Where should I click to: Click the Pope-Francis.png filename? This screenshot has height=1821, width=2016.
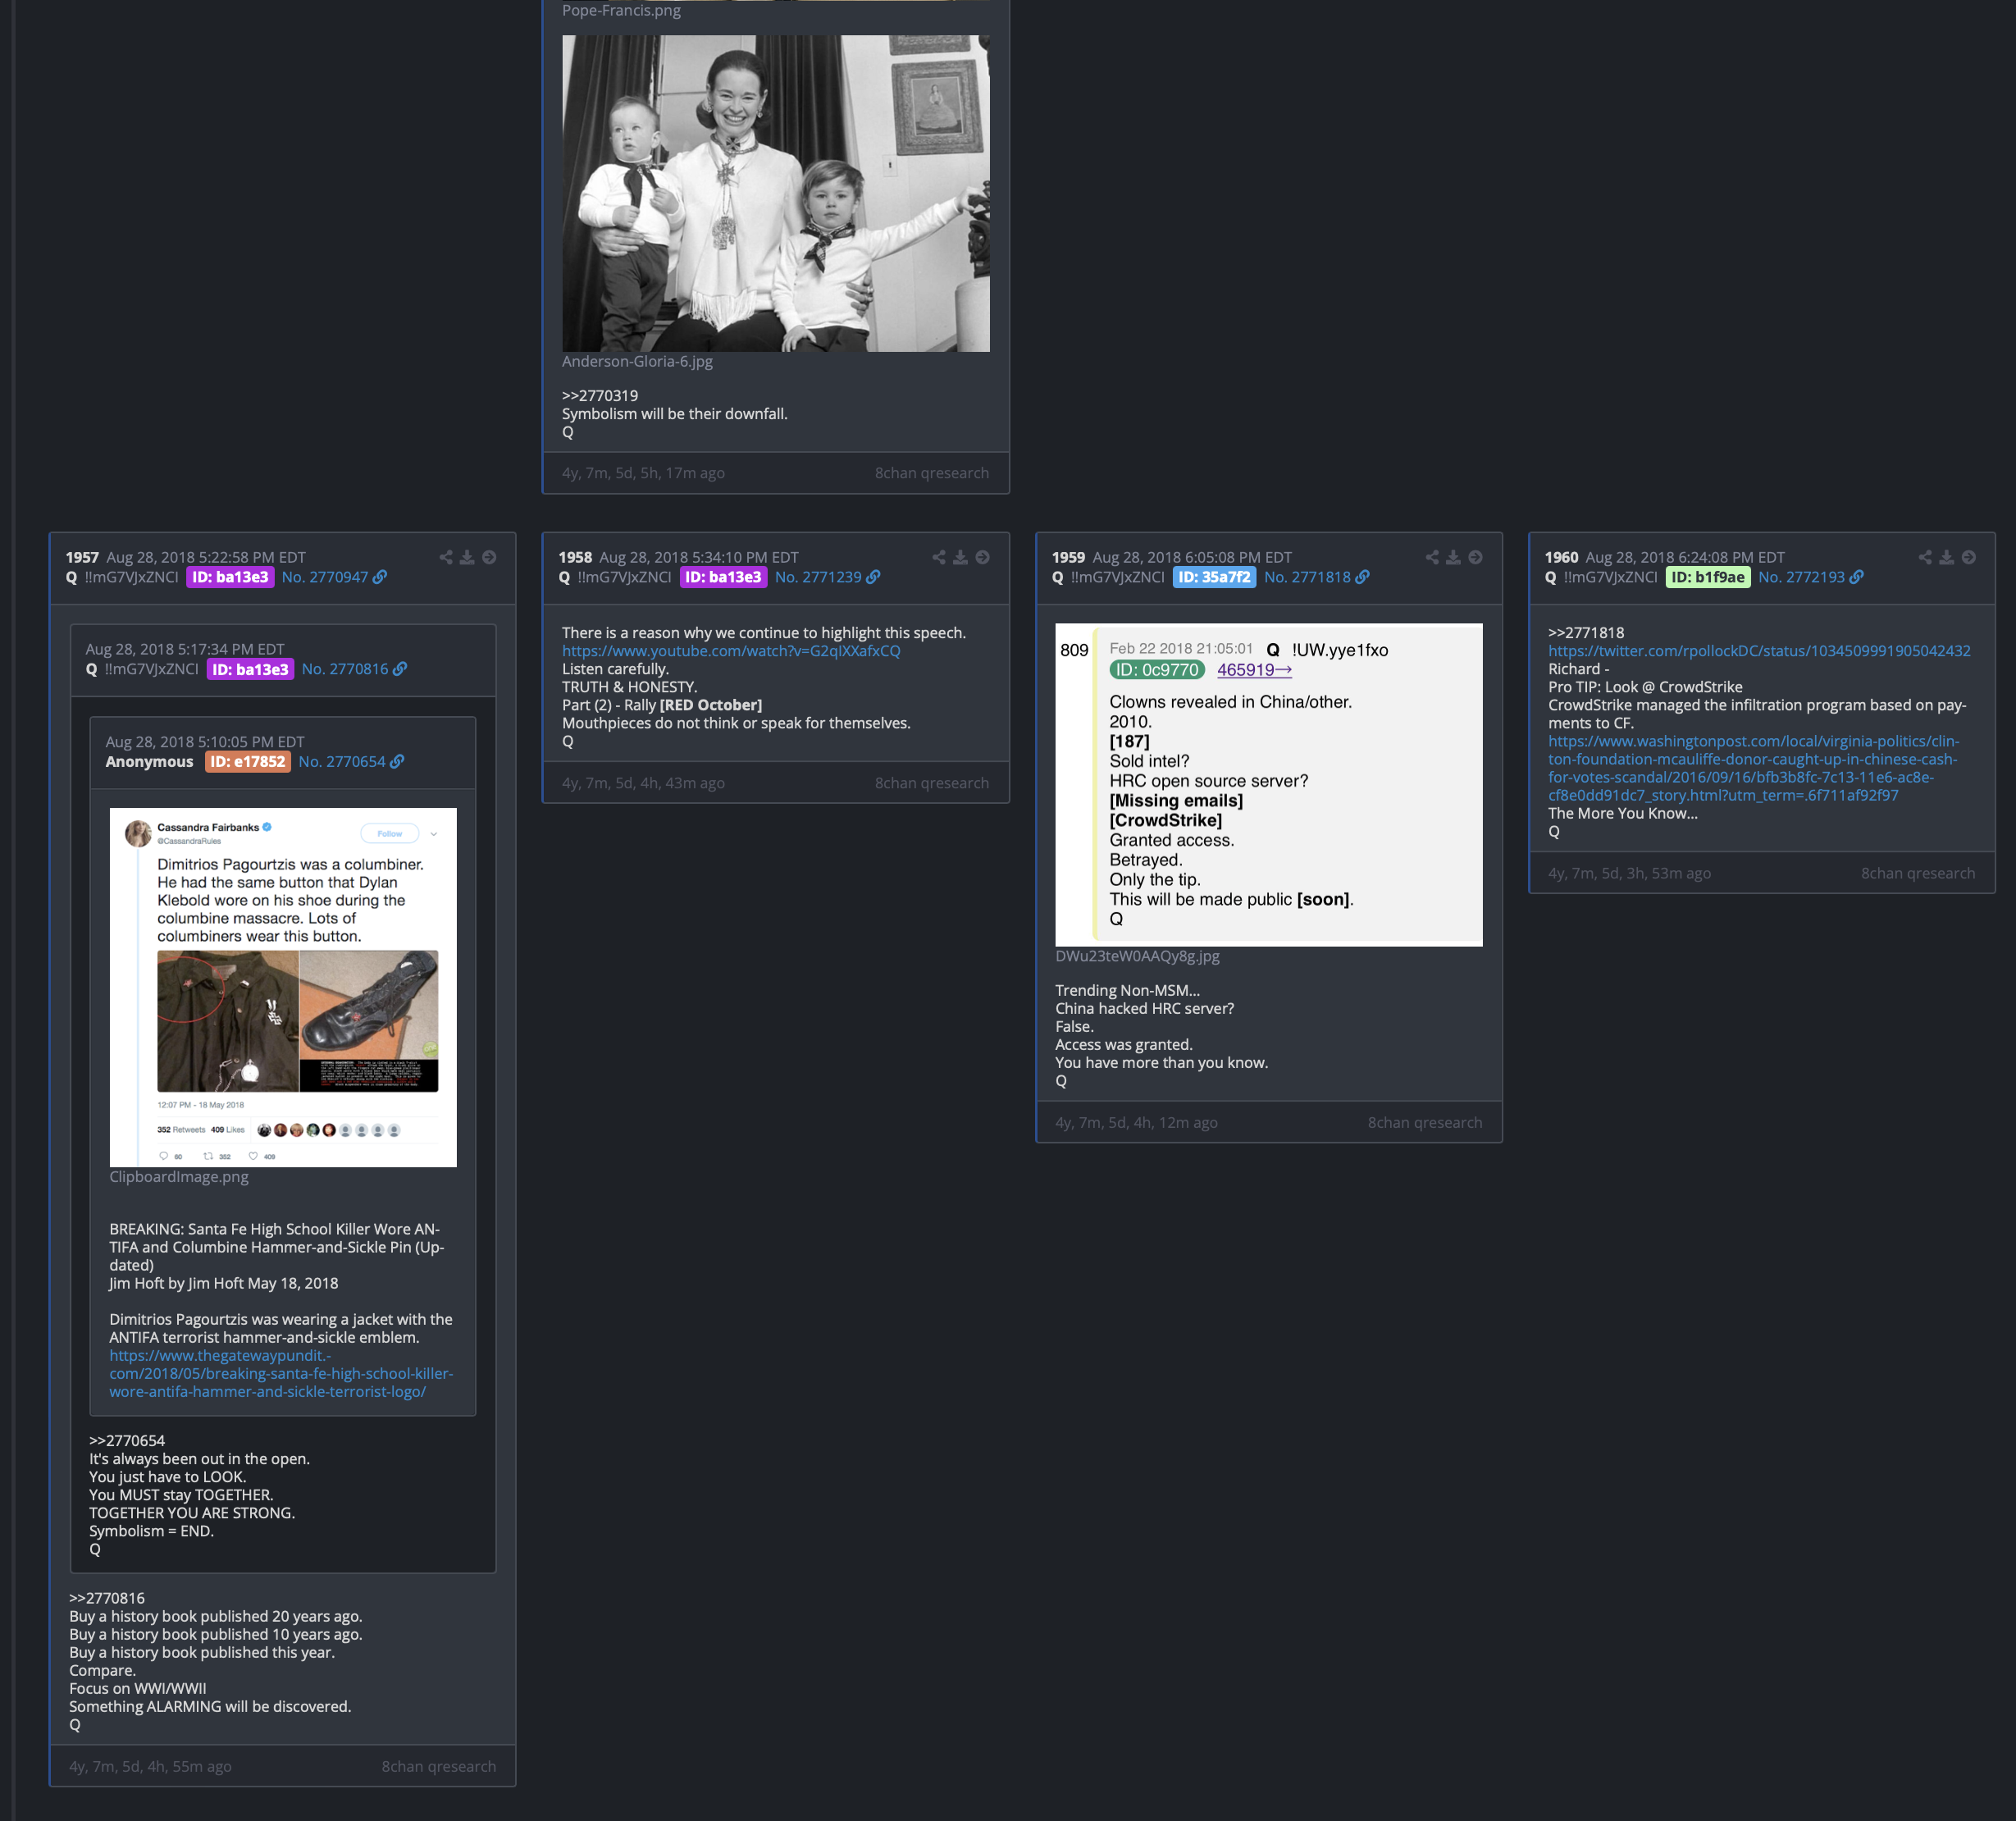point(621,10)
